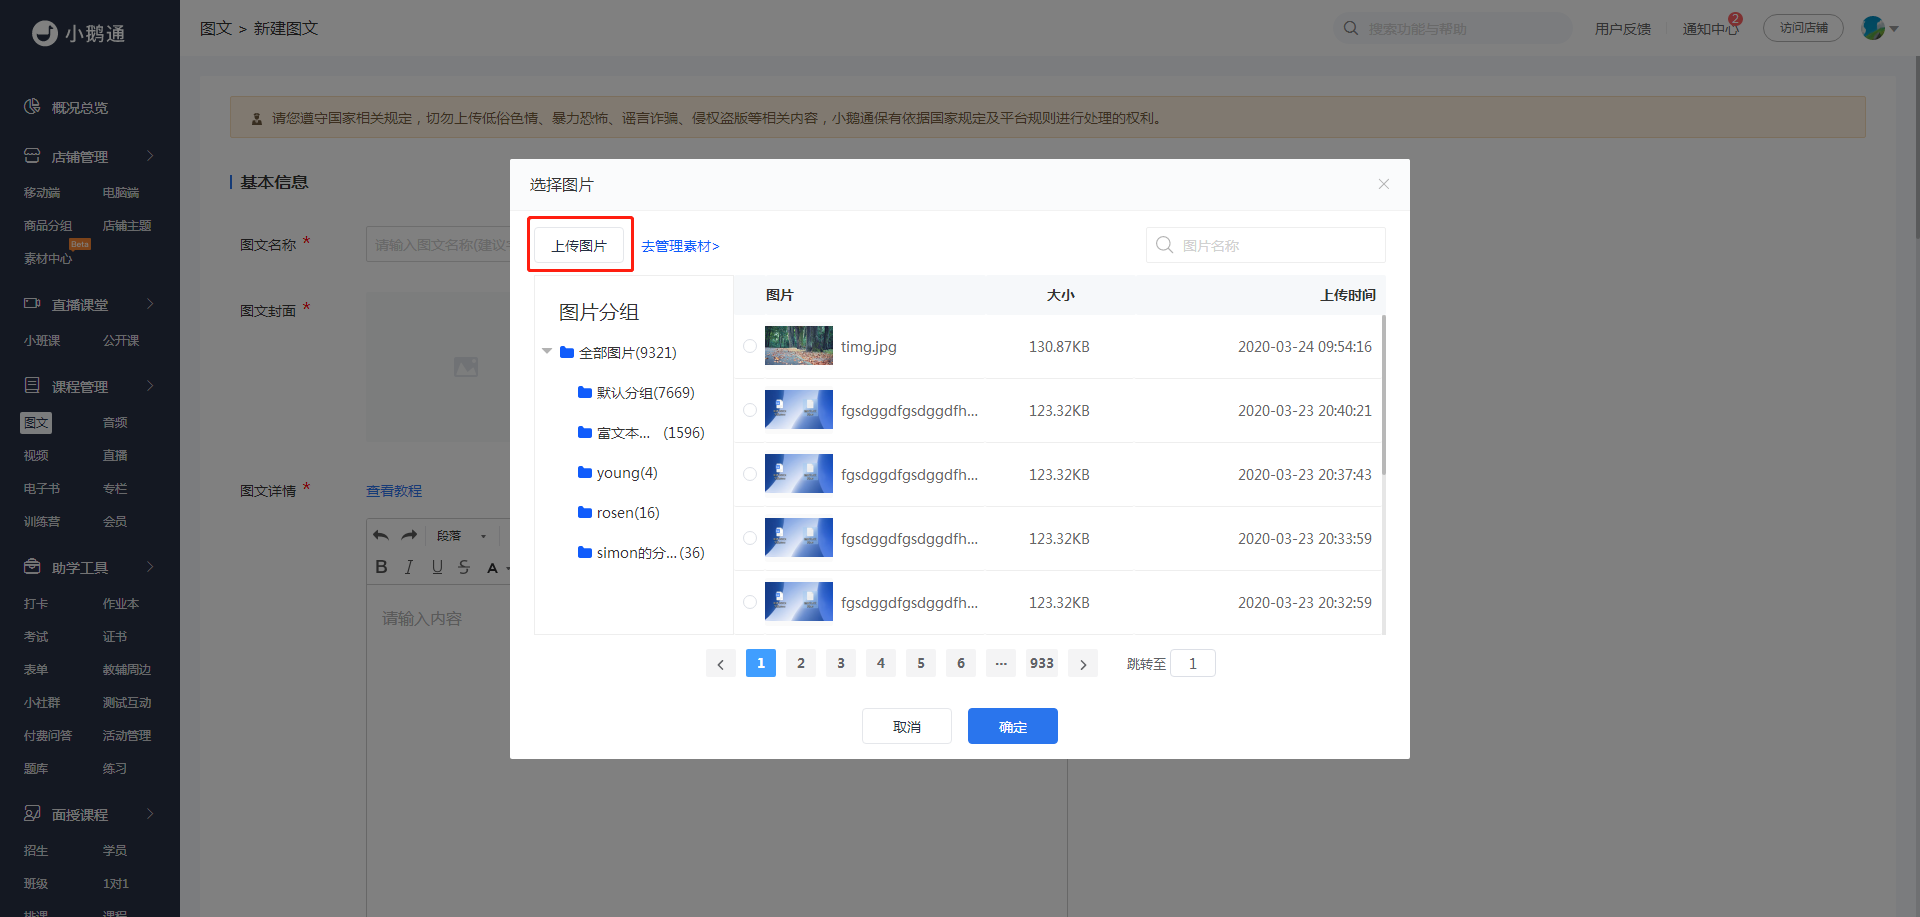The width and height of the screenshot is (1920, 917).
Task: Select the image uploaded at 20:32:59
Action: [x=750, y=602]
